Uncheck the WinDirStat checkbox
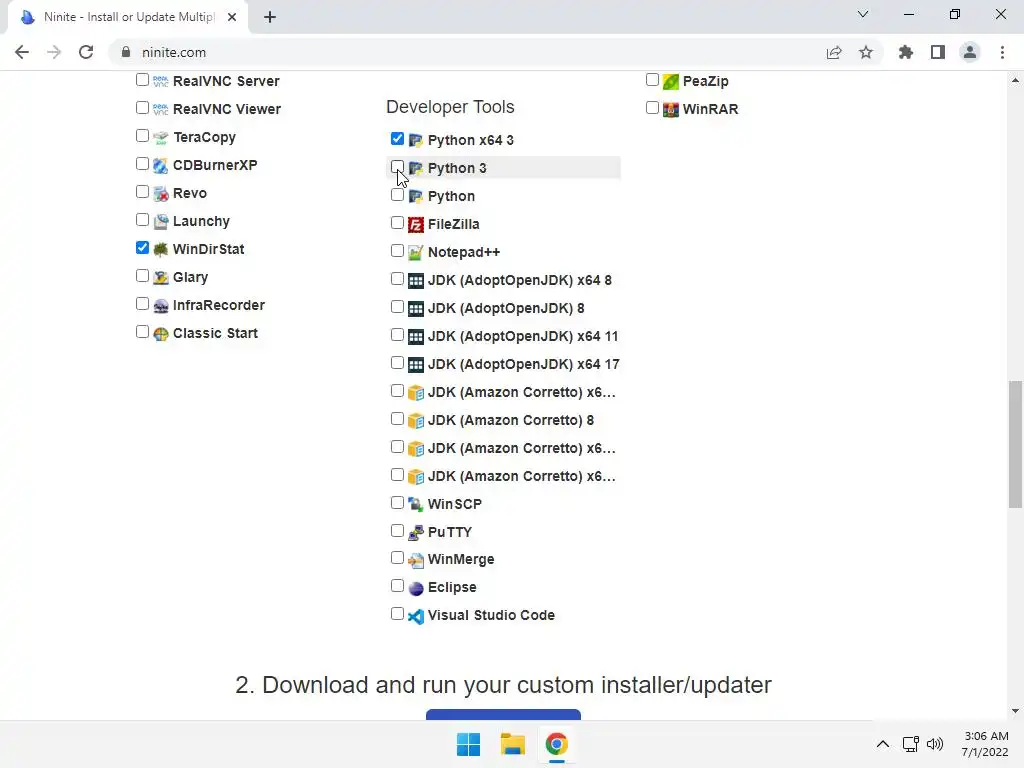This screenshot has height=768, width=1024. (142, 248)
